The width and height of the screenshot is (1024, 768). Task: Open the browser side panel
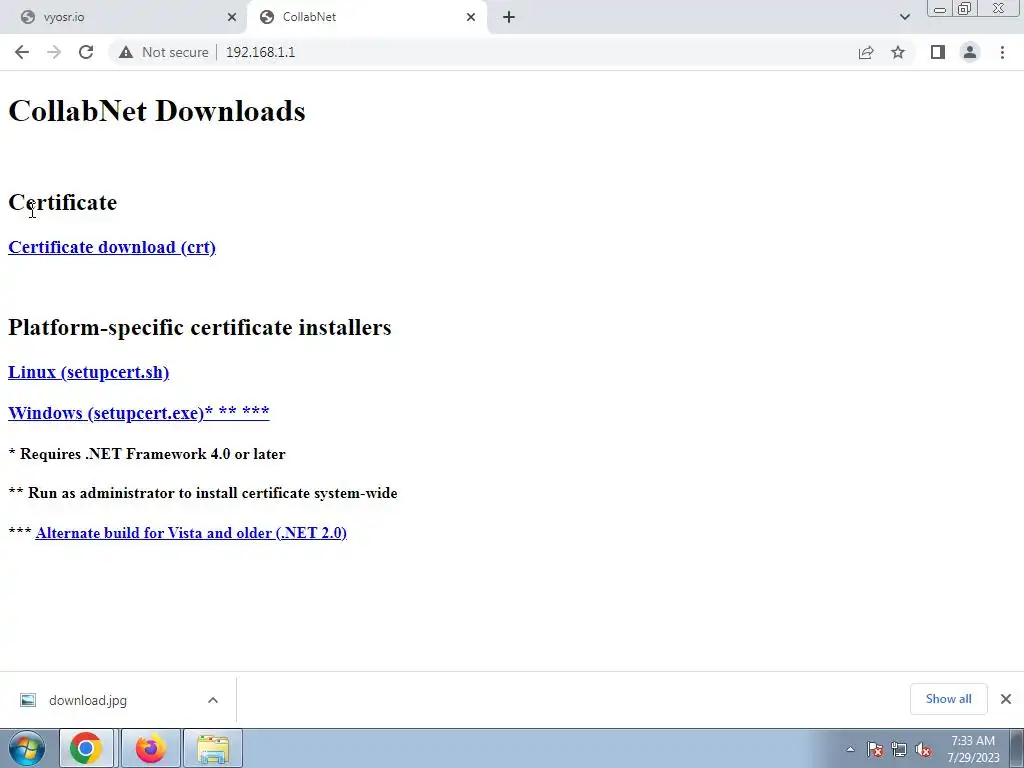coord(938,52)
